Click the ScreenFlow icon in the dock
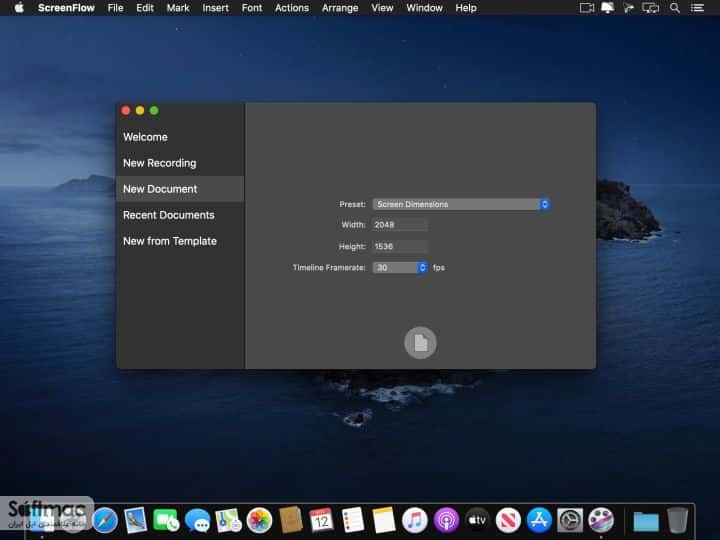This screenshot has width=720, height=540. 601,520
